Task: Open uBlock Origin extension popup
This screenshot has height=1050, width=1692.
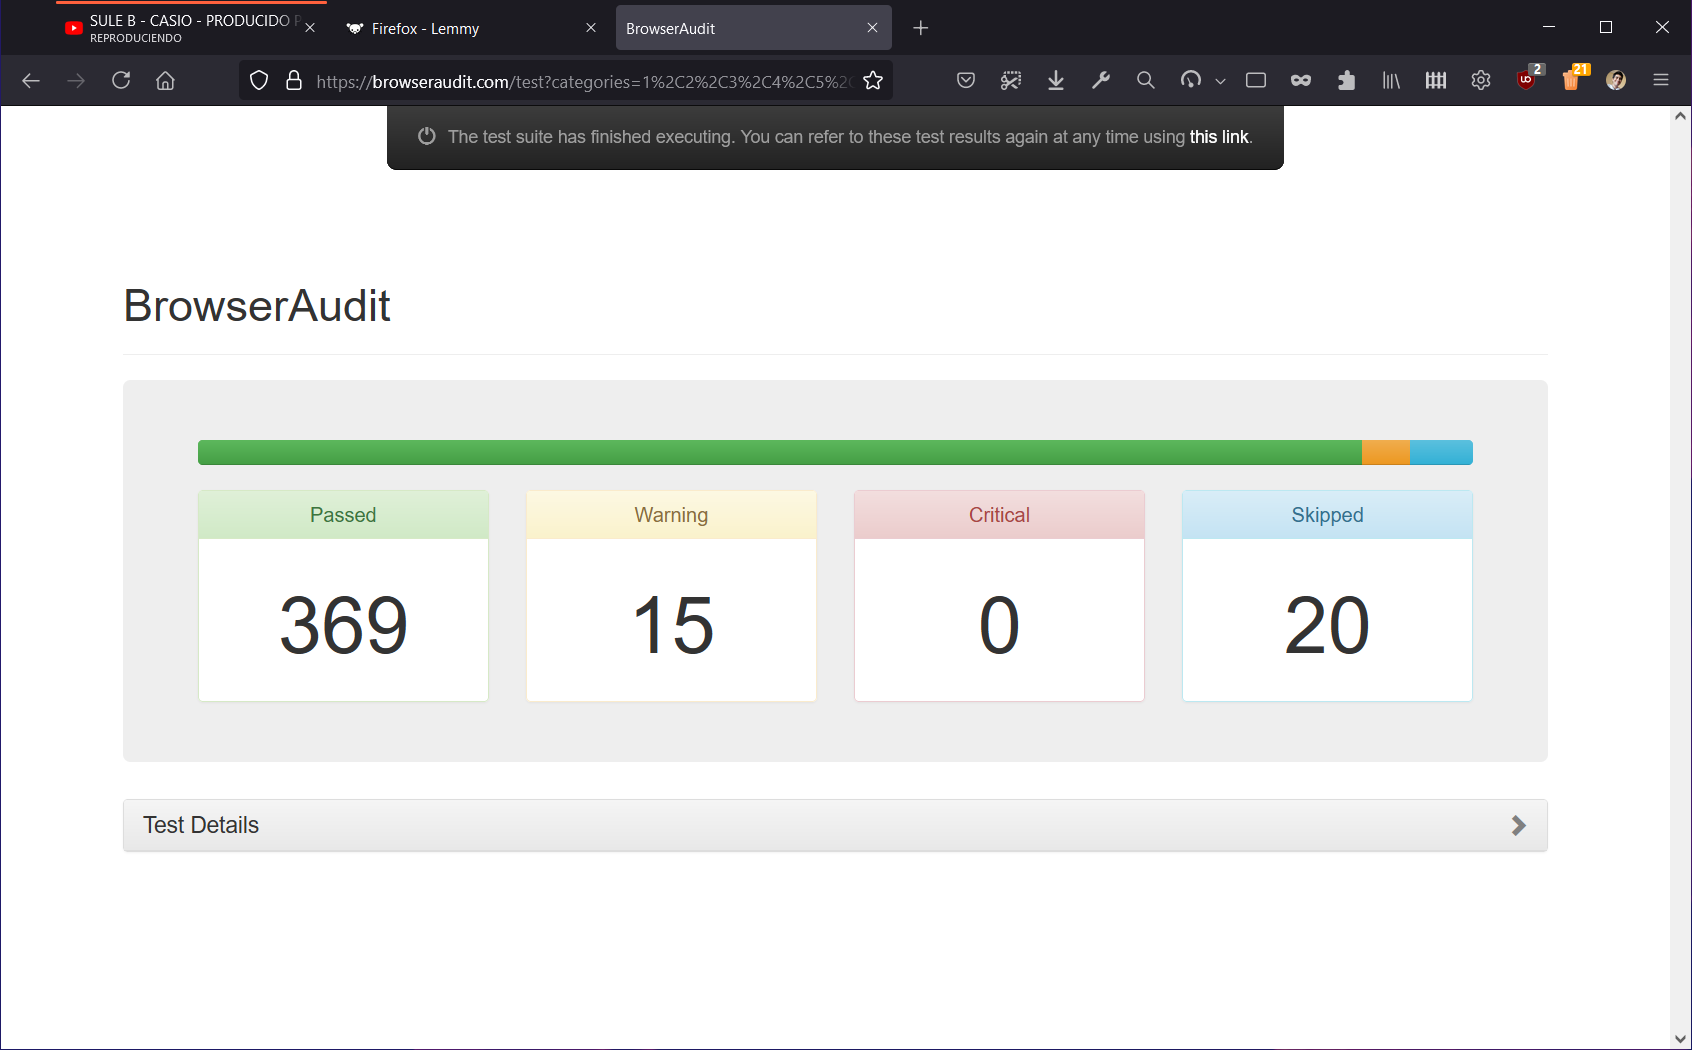Action: click(1528, 79)
